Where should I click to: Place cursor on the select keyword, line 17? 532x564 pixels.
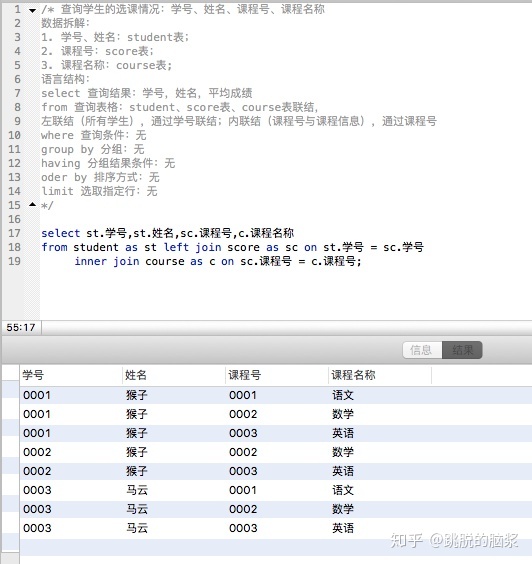60,233
